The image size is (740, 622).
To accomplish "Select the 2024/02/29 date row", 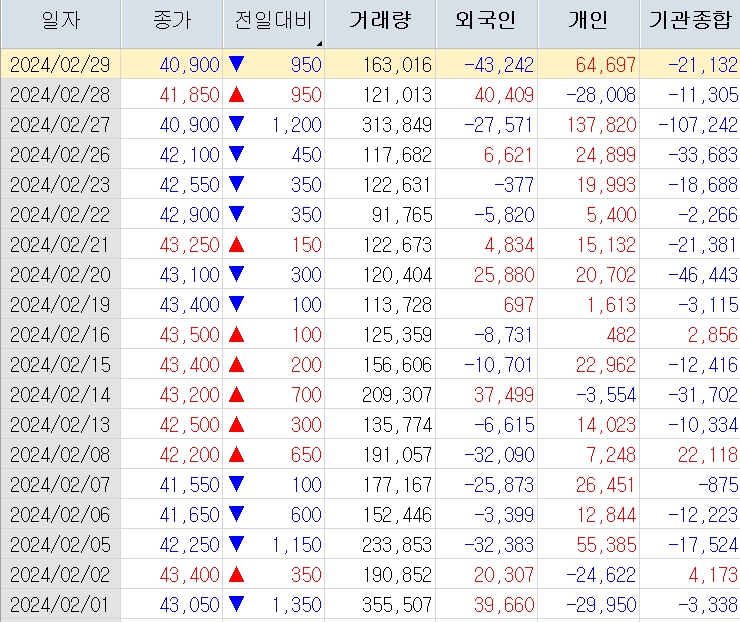I will pos(370,65).
